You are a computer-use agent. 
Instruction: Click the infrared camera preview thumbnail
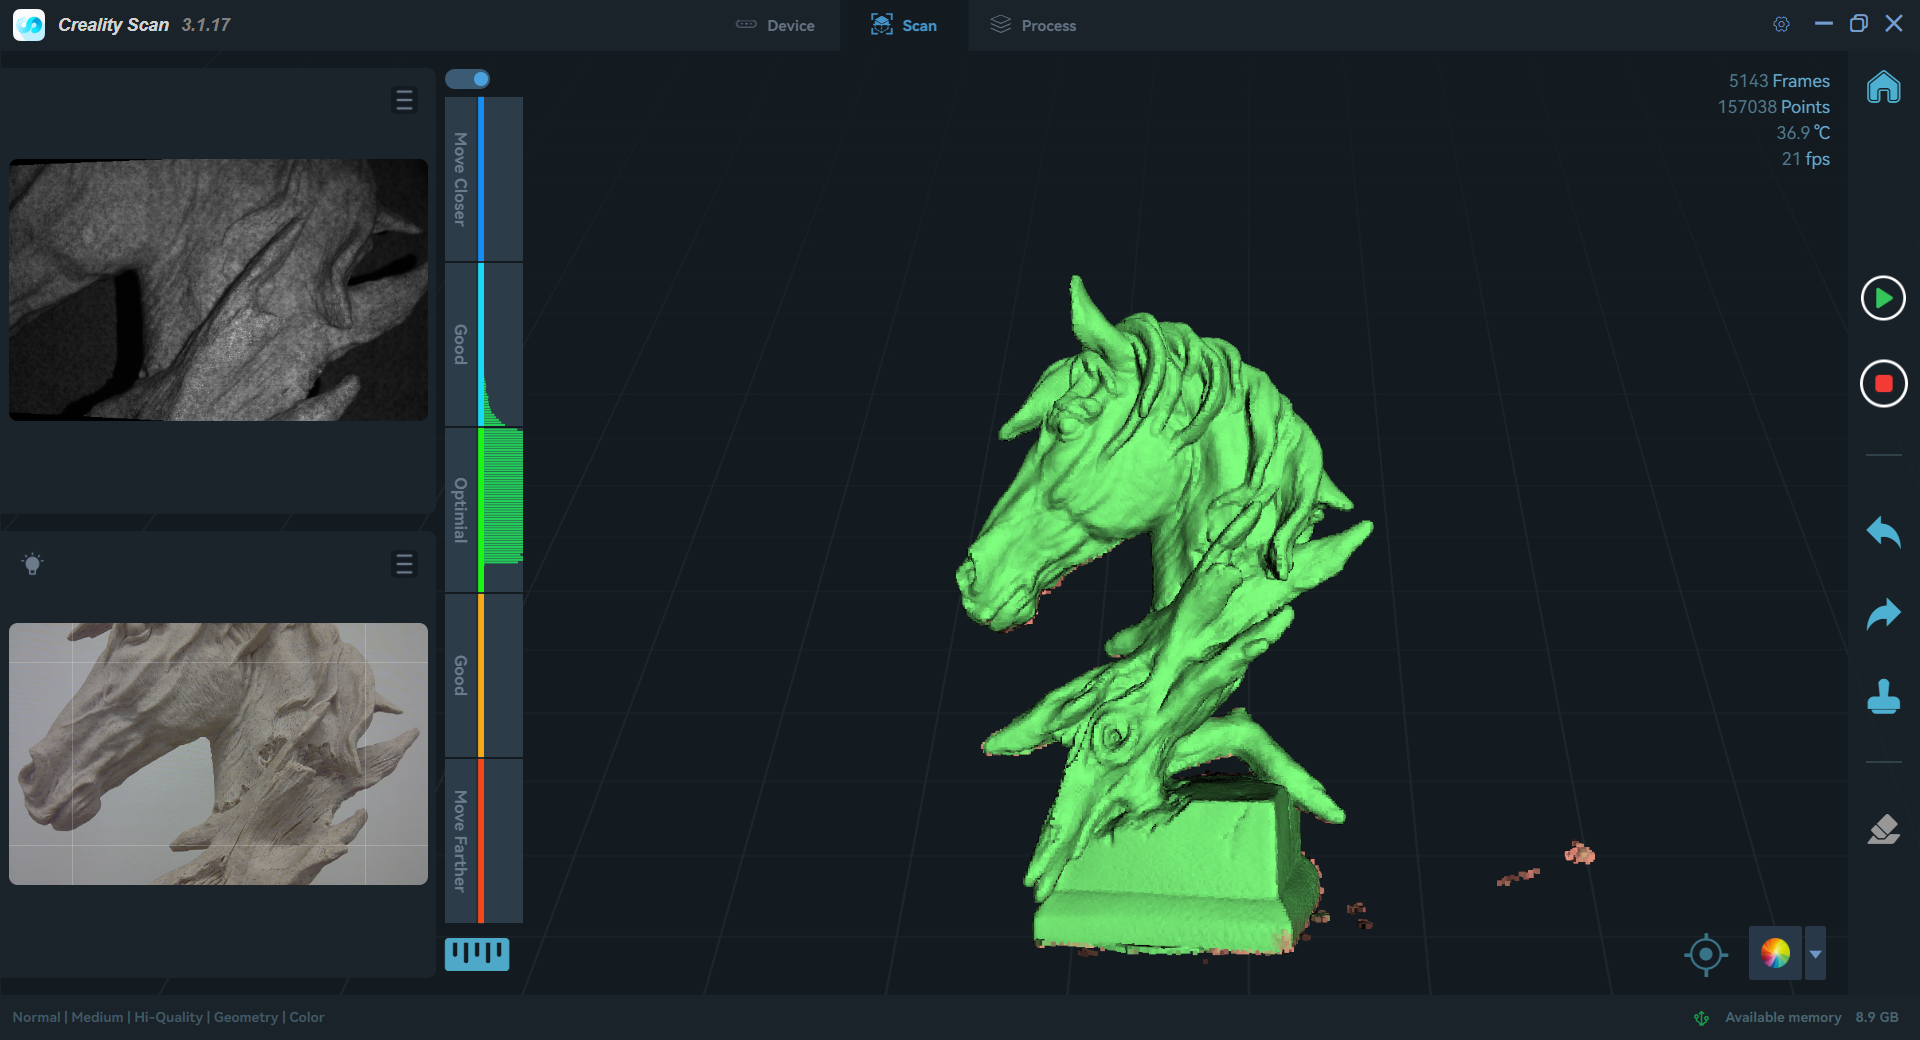[219, 290]
